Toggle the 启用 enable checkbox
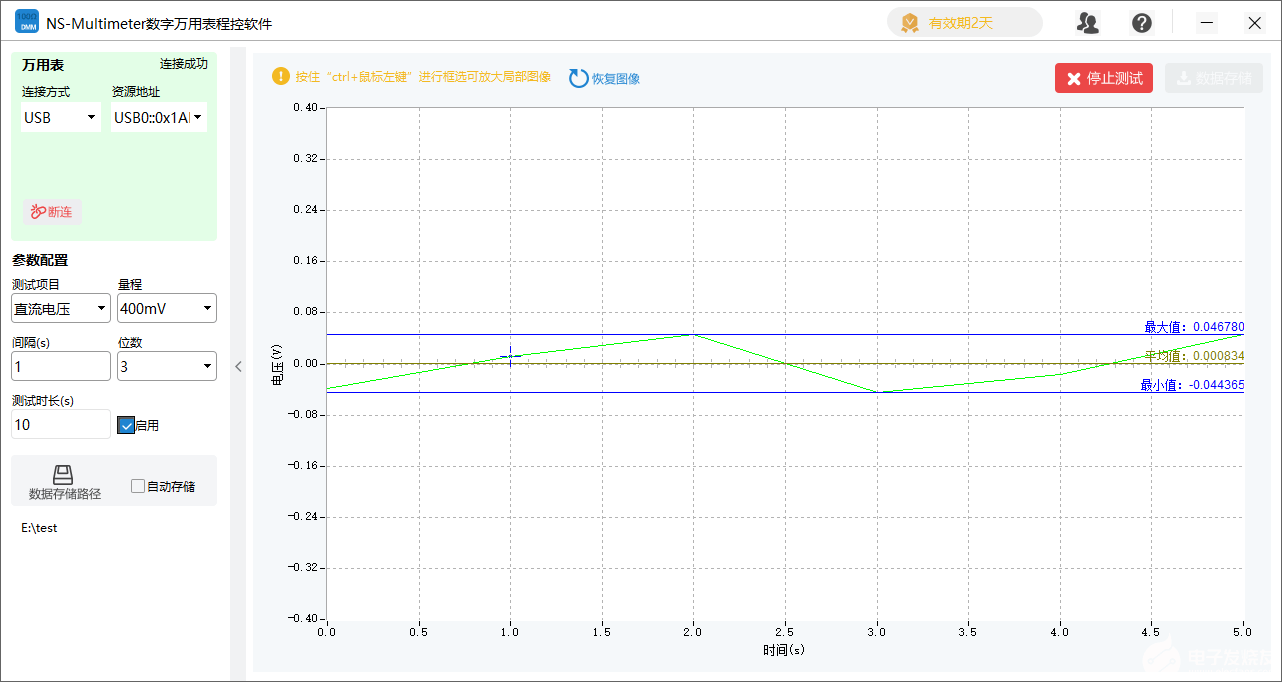This screenshot has height=682, width=1282. [x=126, y=425]
